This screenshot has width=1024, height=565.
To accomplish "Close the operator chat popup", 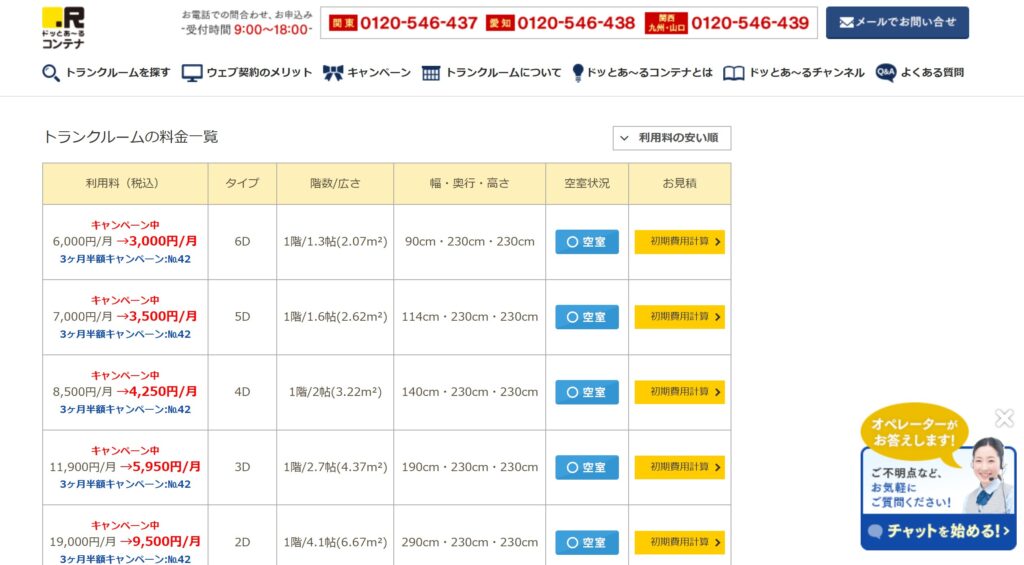I will pos(1004,418).
